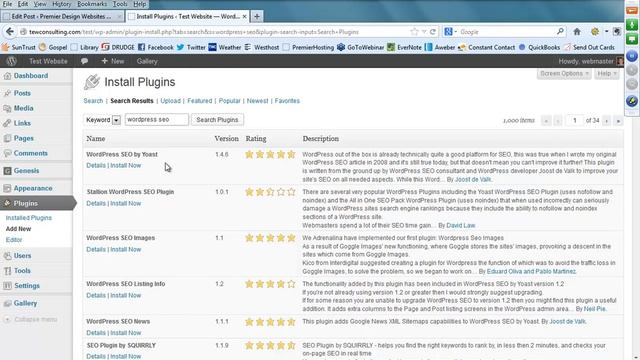Click the Settings sidebar icon
The width and height of the screenshot is (640, 360).
7,286
